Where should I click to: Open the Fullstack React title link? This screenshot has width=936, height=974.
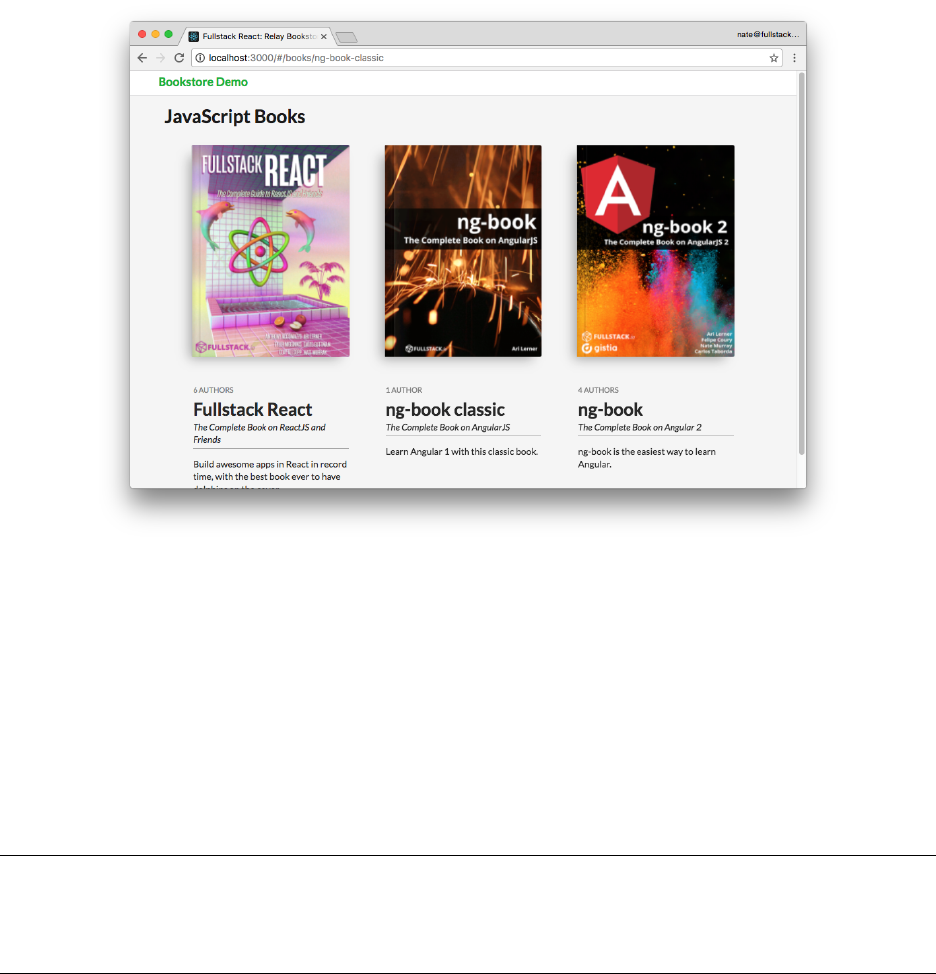(x=252, y=409)
